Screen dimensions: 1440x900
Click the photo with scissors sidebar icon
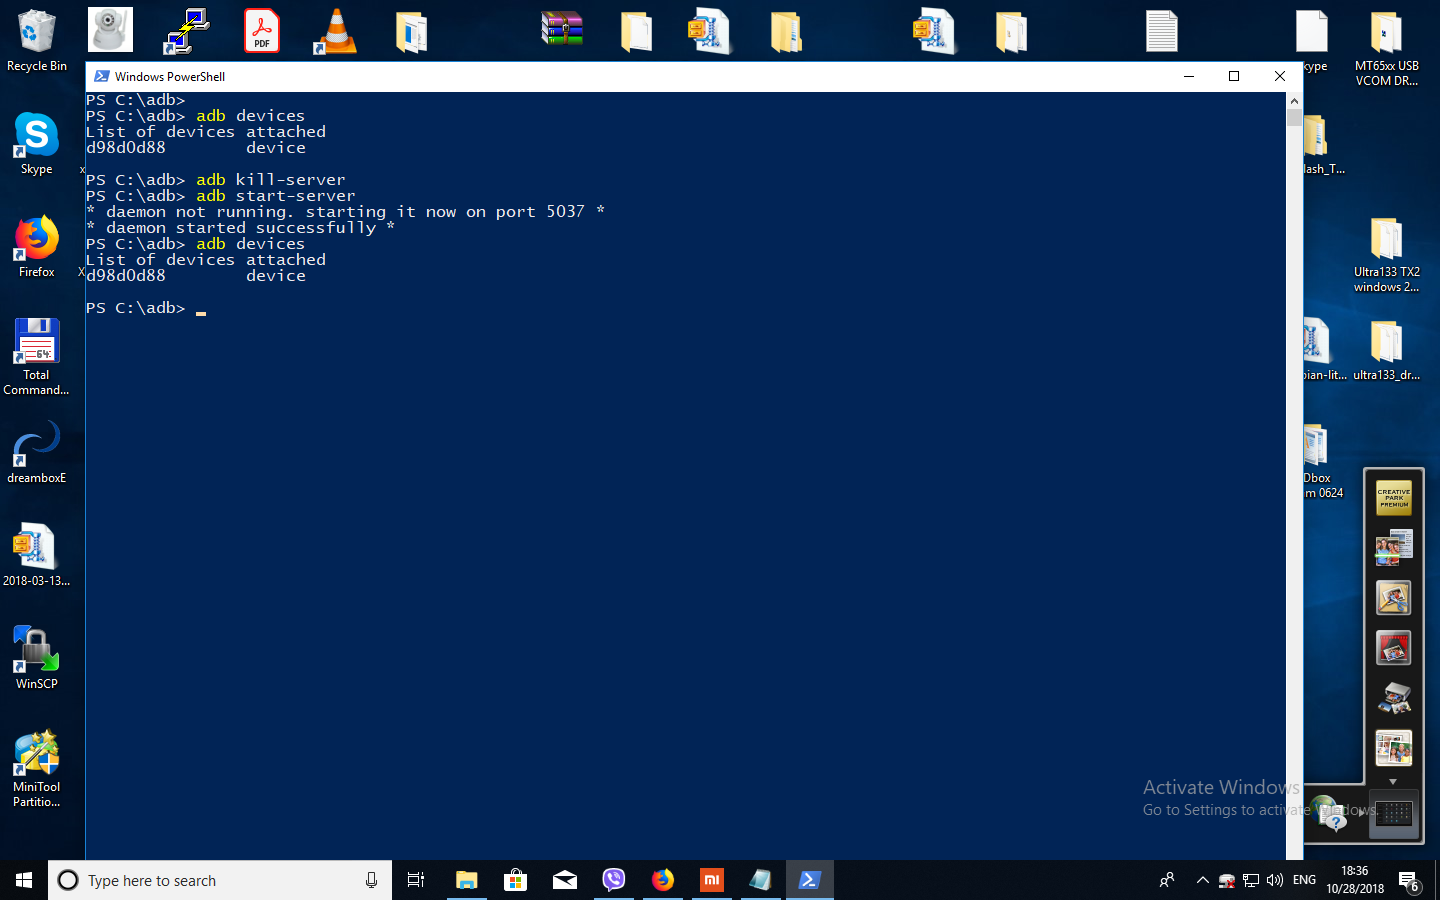point(1394,598)
